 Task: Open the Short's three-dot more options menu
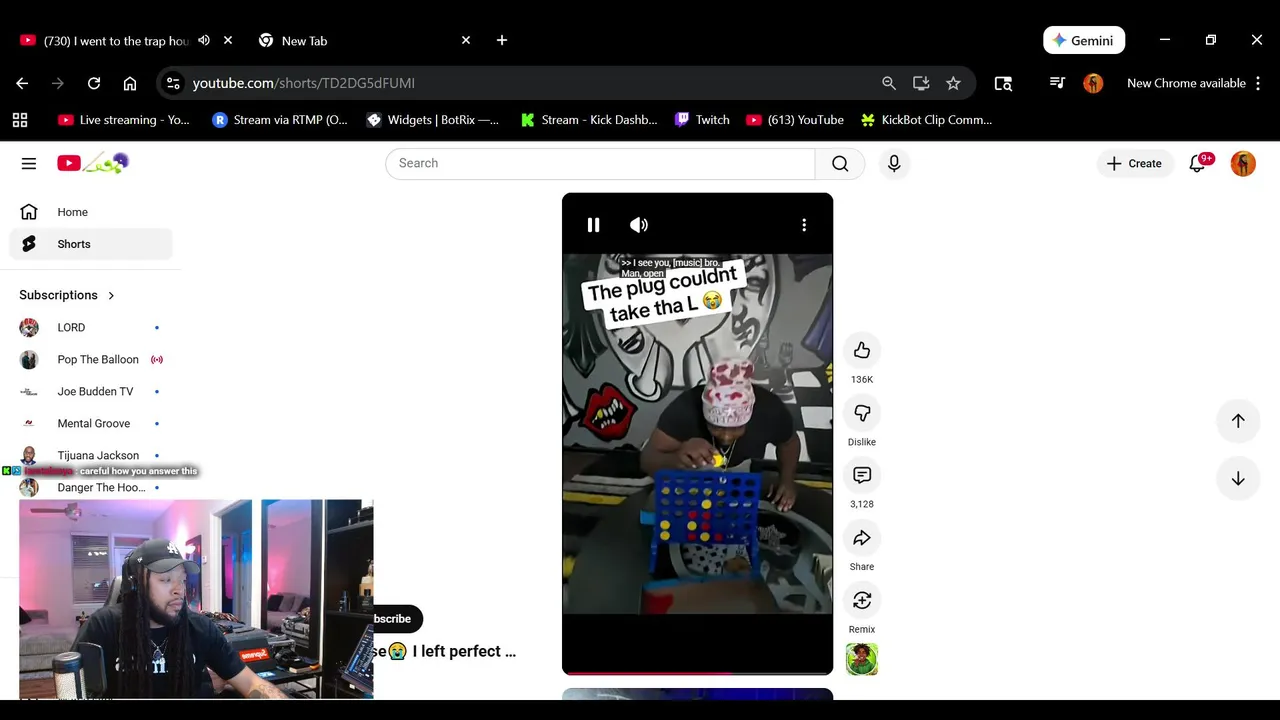click(804, 225)
